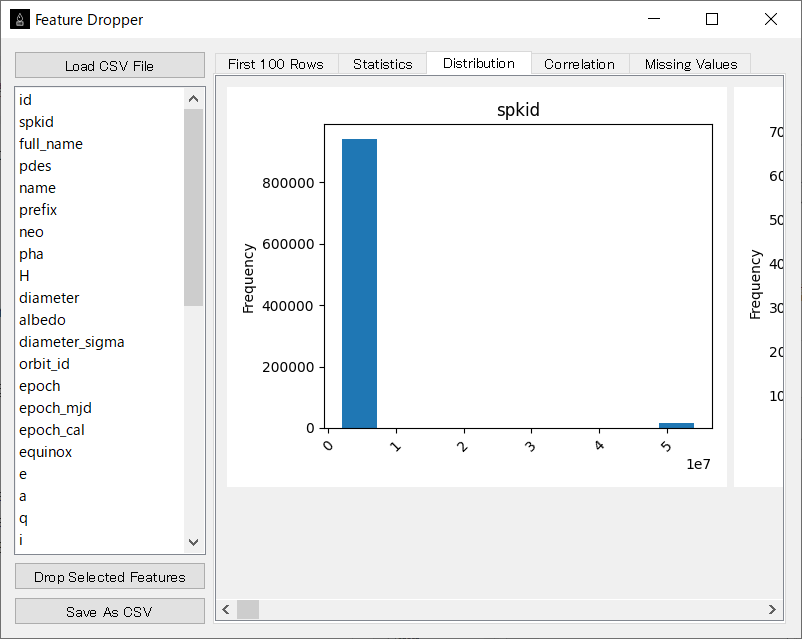Viewport: 802px width, 639px height.
Task: Select the diameter_sigma feature
Action: coord(100,342)
